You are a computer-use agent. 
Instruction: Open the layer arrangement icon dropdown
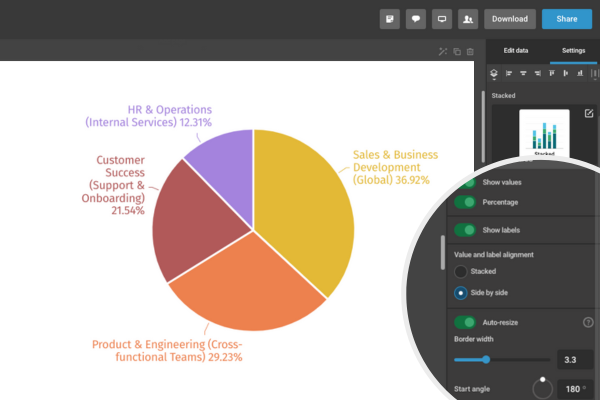pyautogui.click(x=494, y=73)
